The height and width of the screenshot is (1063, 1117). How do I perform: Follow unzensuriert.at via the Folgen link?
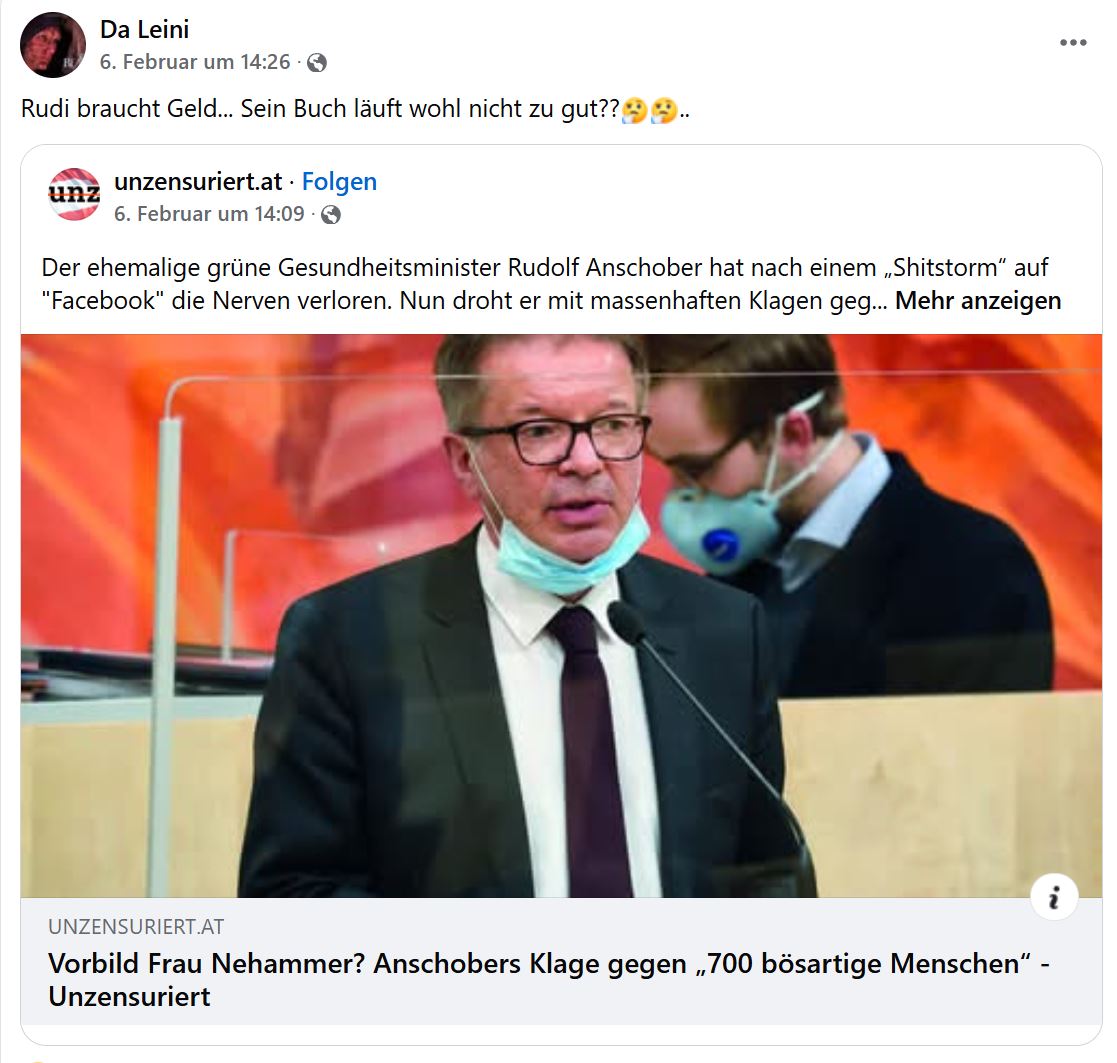(339, 182)
